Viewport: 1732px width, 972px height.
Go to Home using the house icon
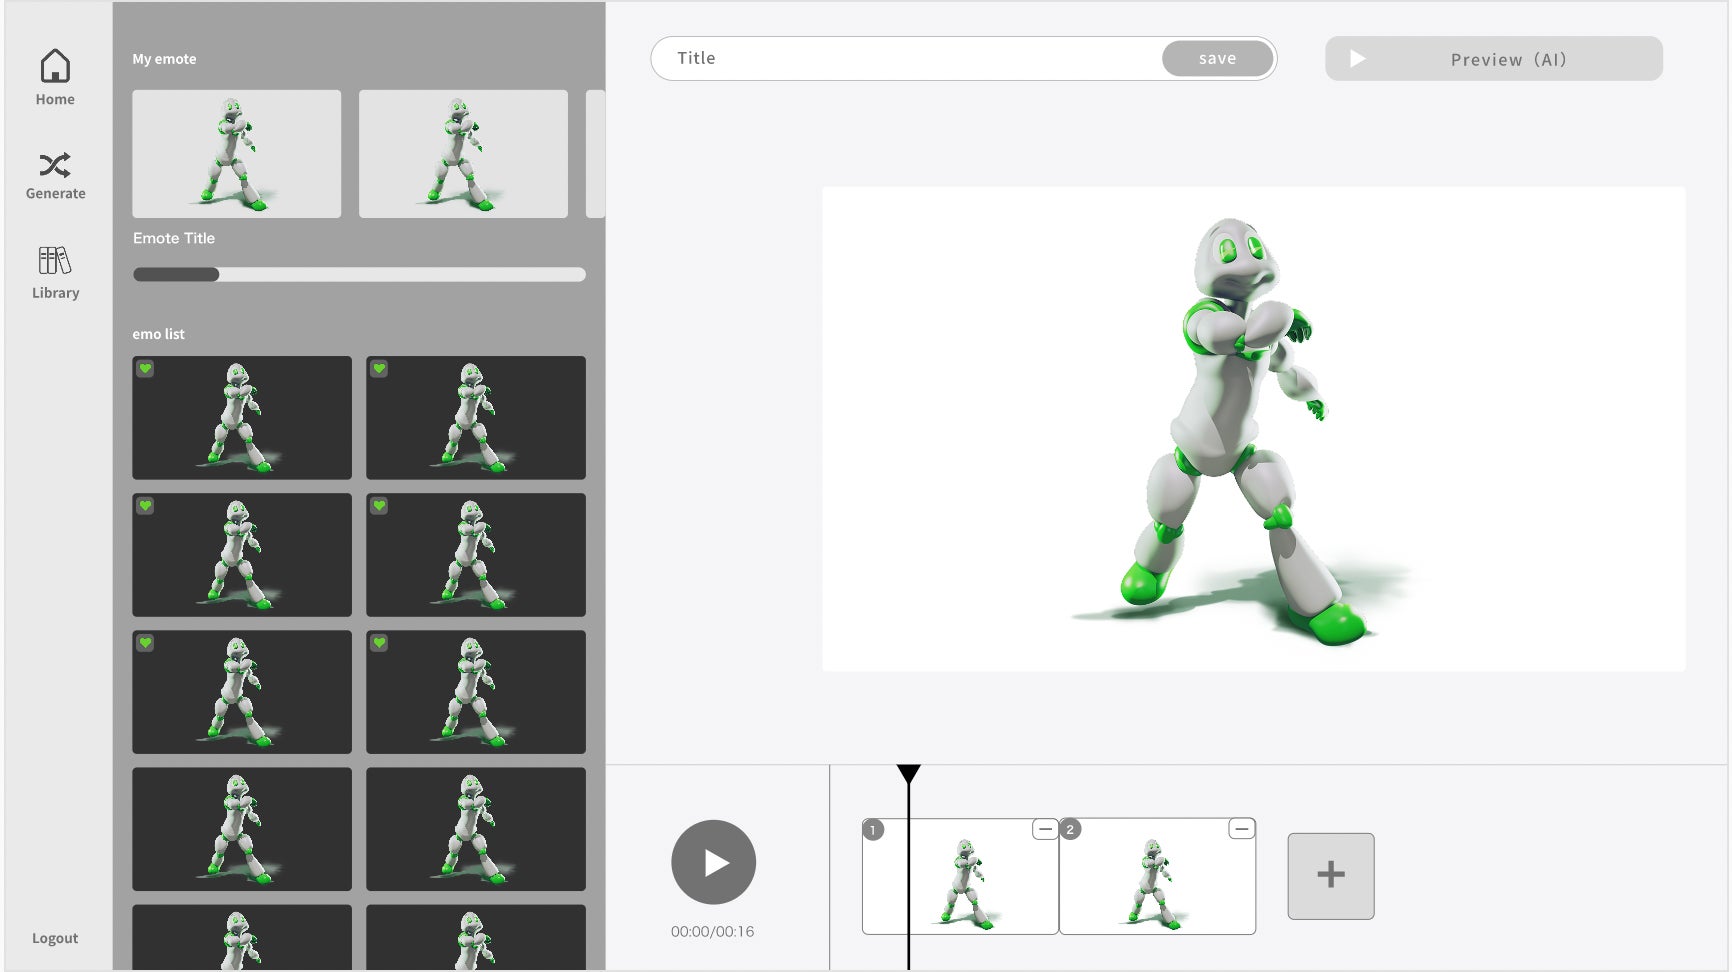(55, 67)
